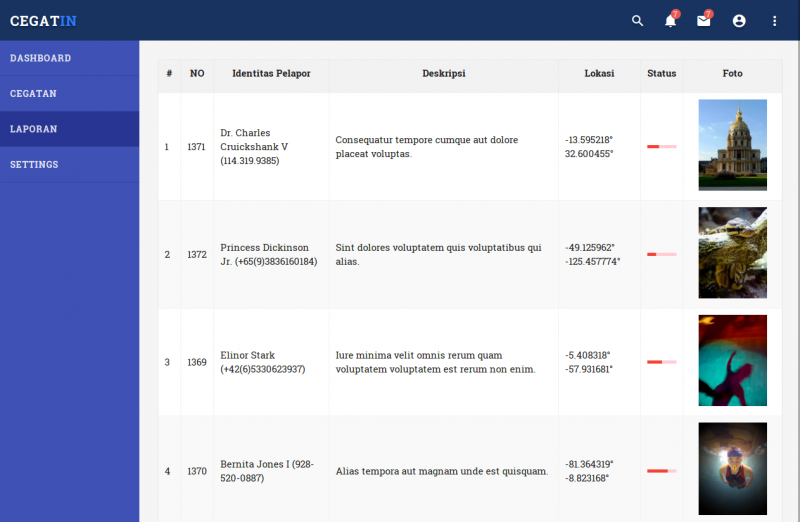Open the three-dot more options menu
The height and width of the screenshot is (522, 800).
(774, 20)
